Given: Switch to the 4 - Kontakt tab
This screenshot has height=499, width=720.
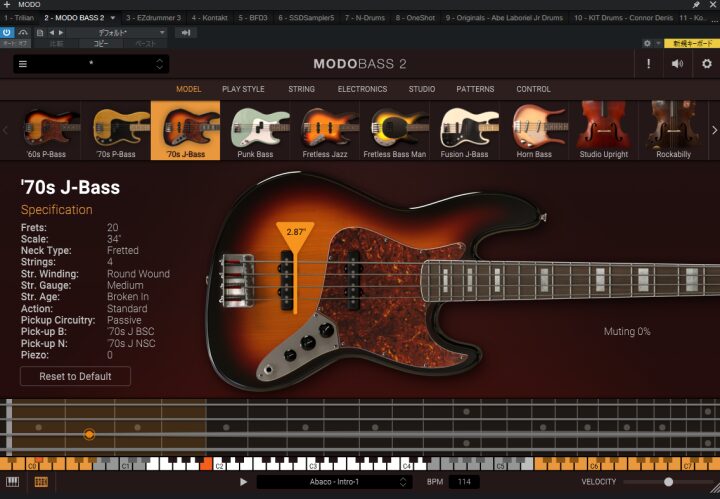Looking at the screenshot, I should 209,18.
